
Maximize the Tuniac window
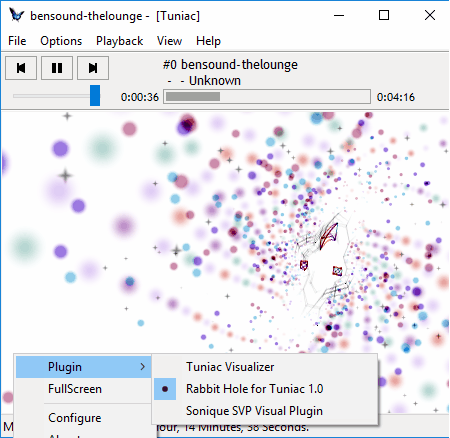point(384,15)
